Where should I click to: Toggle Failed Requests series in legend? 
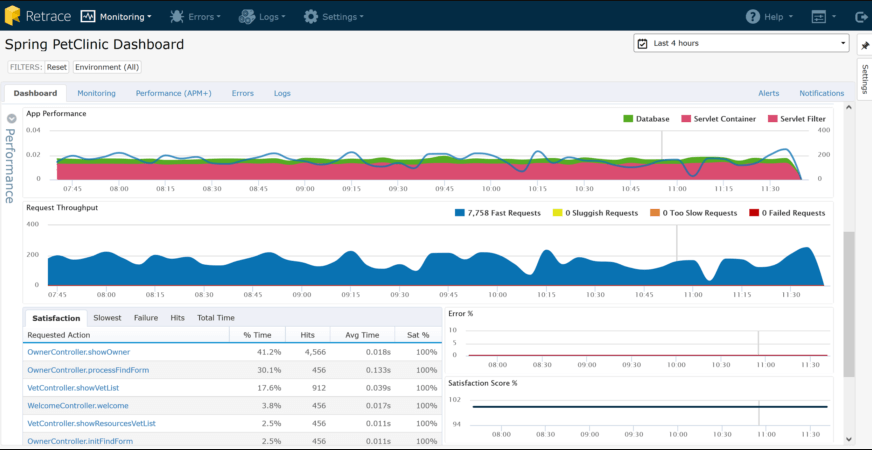(793, 213)
